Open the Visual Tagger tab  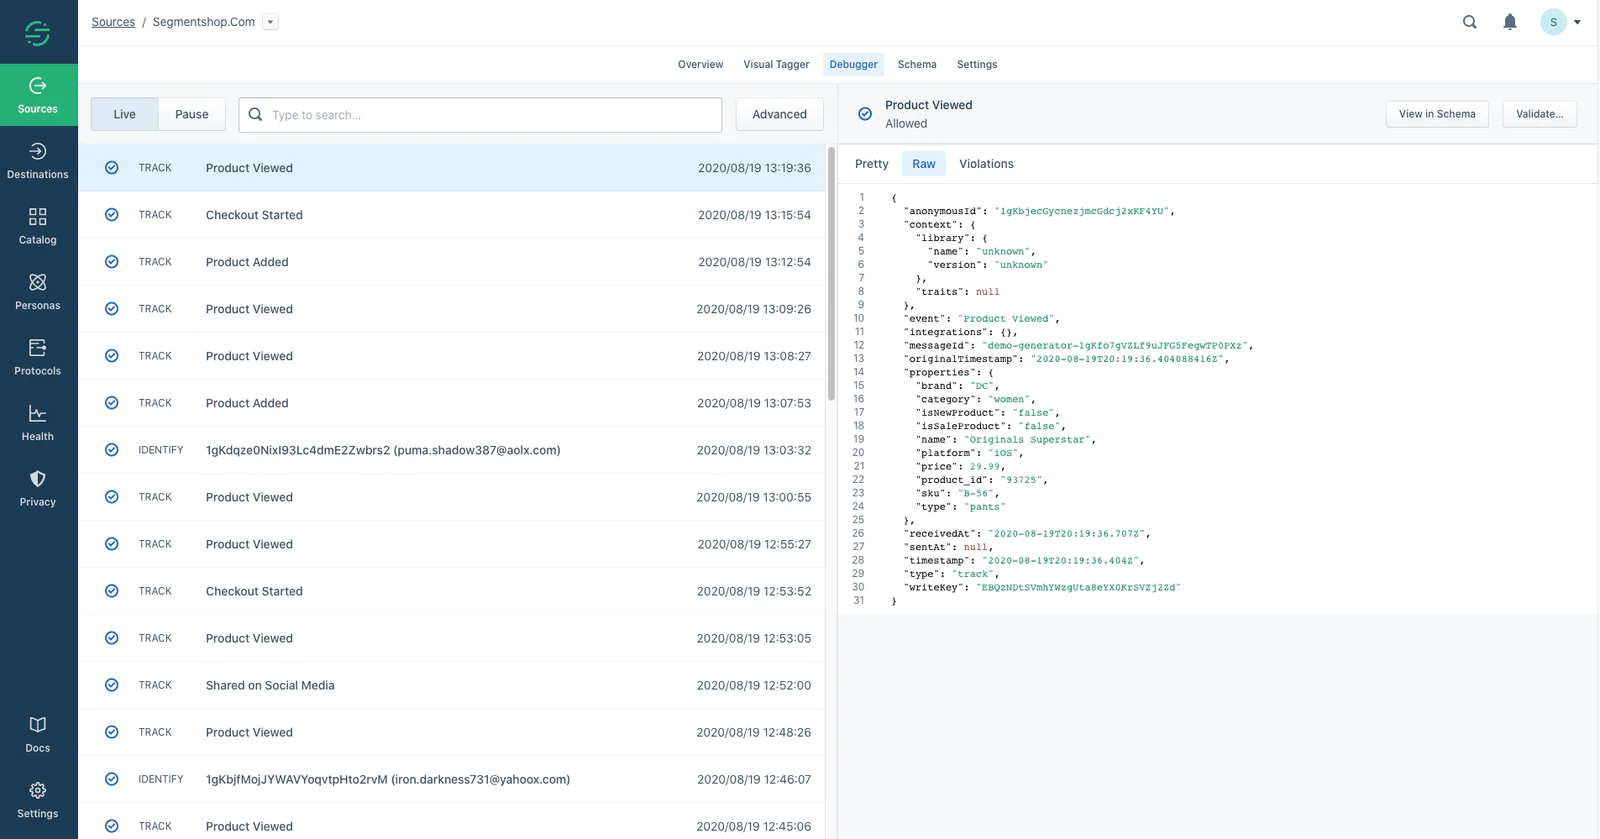point(776,64)
